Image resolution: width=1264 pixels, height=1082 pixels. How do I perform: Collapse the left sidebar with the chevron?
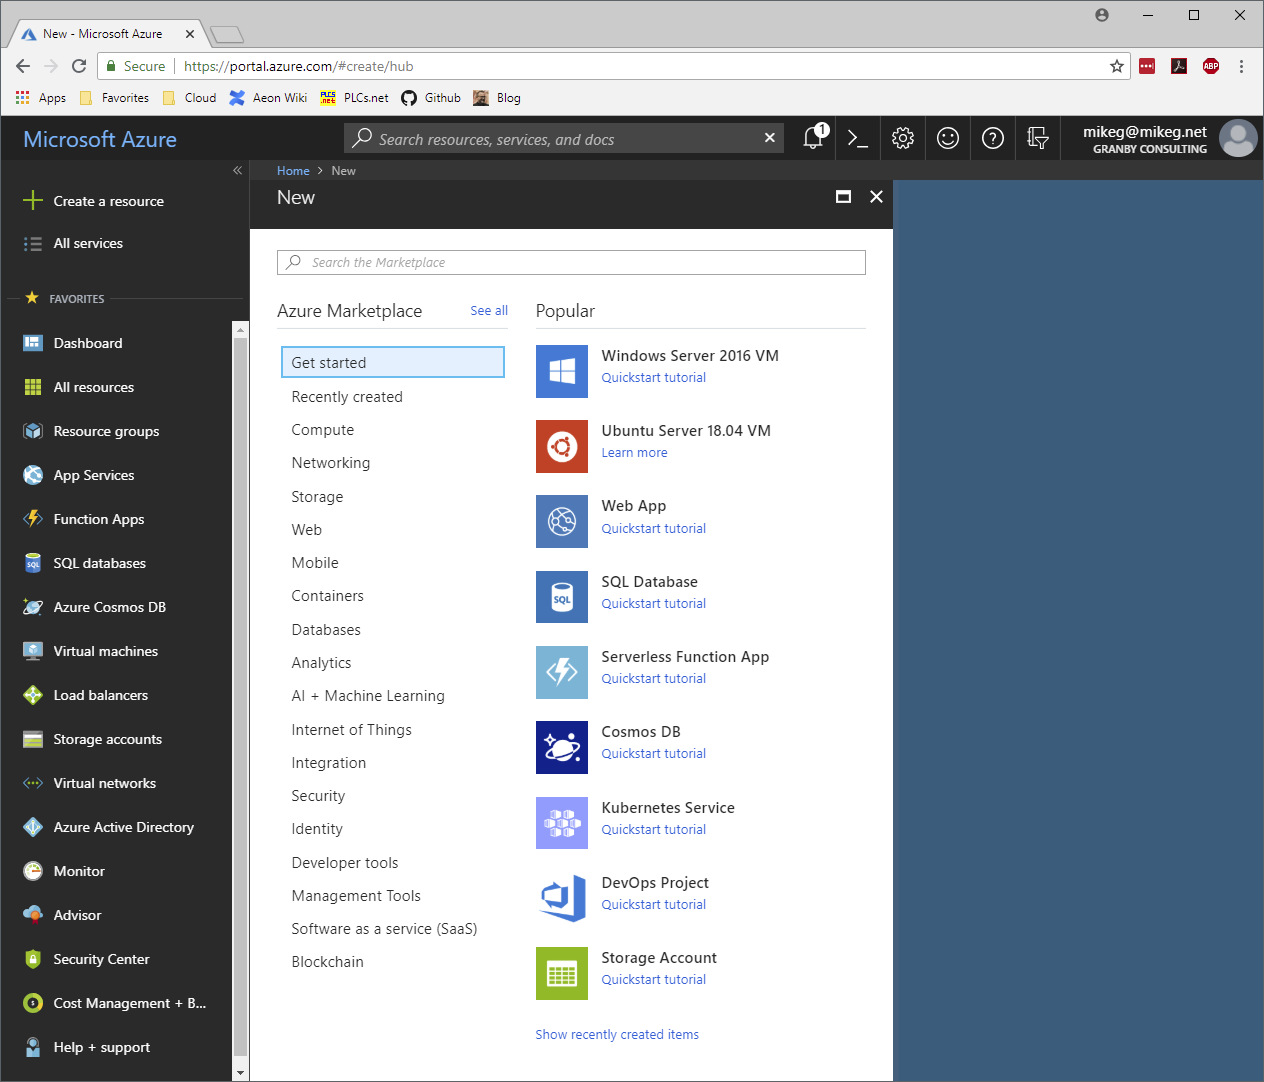click(x=237, y=170)
